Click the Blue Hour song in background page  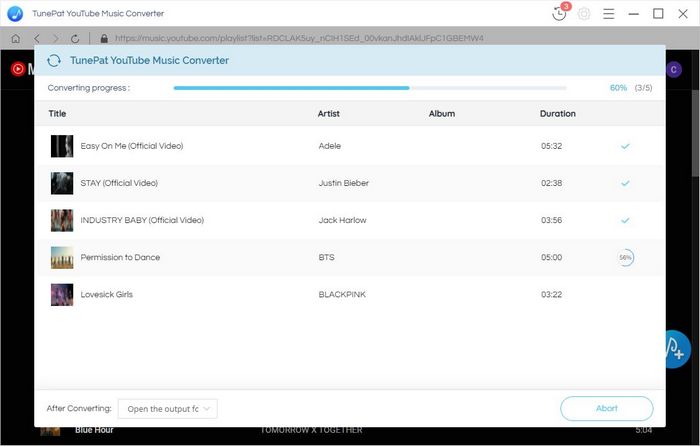point(94,430)
